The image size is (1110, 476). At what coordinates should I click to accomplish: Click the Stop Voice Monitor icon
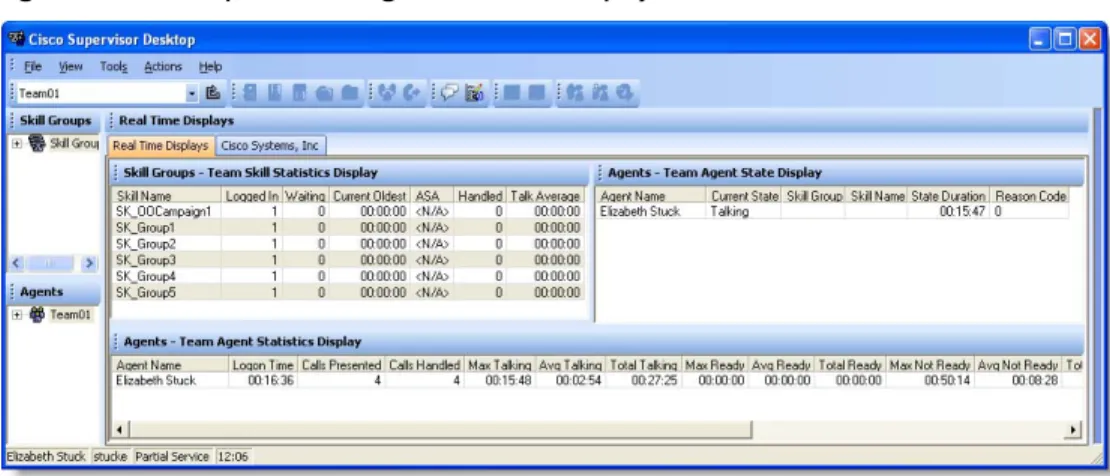(x=598, y=93)
